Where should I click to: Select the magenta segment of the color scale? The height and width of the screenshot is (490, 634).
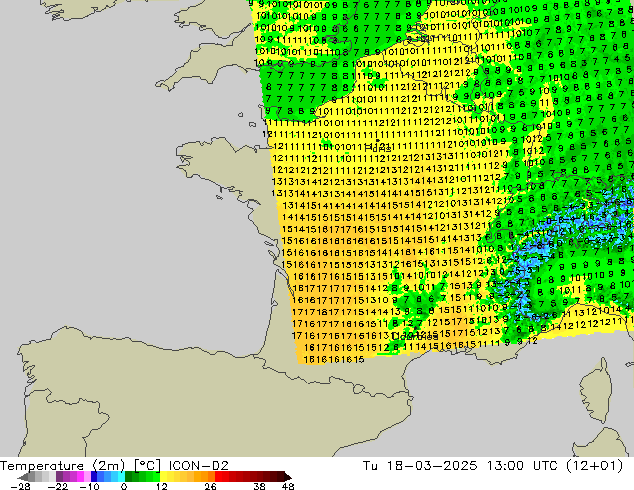[80, 477]
